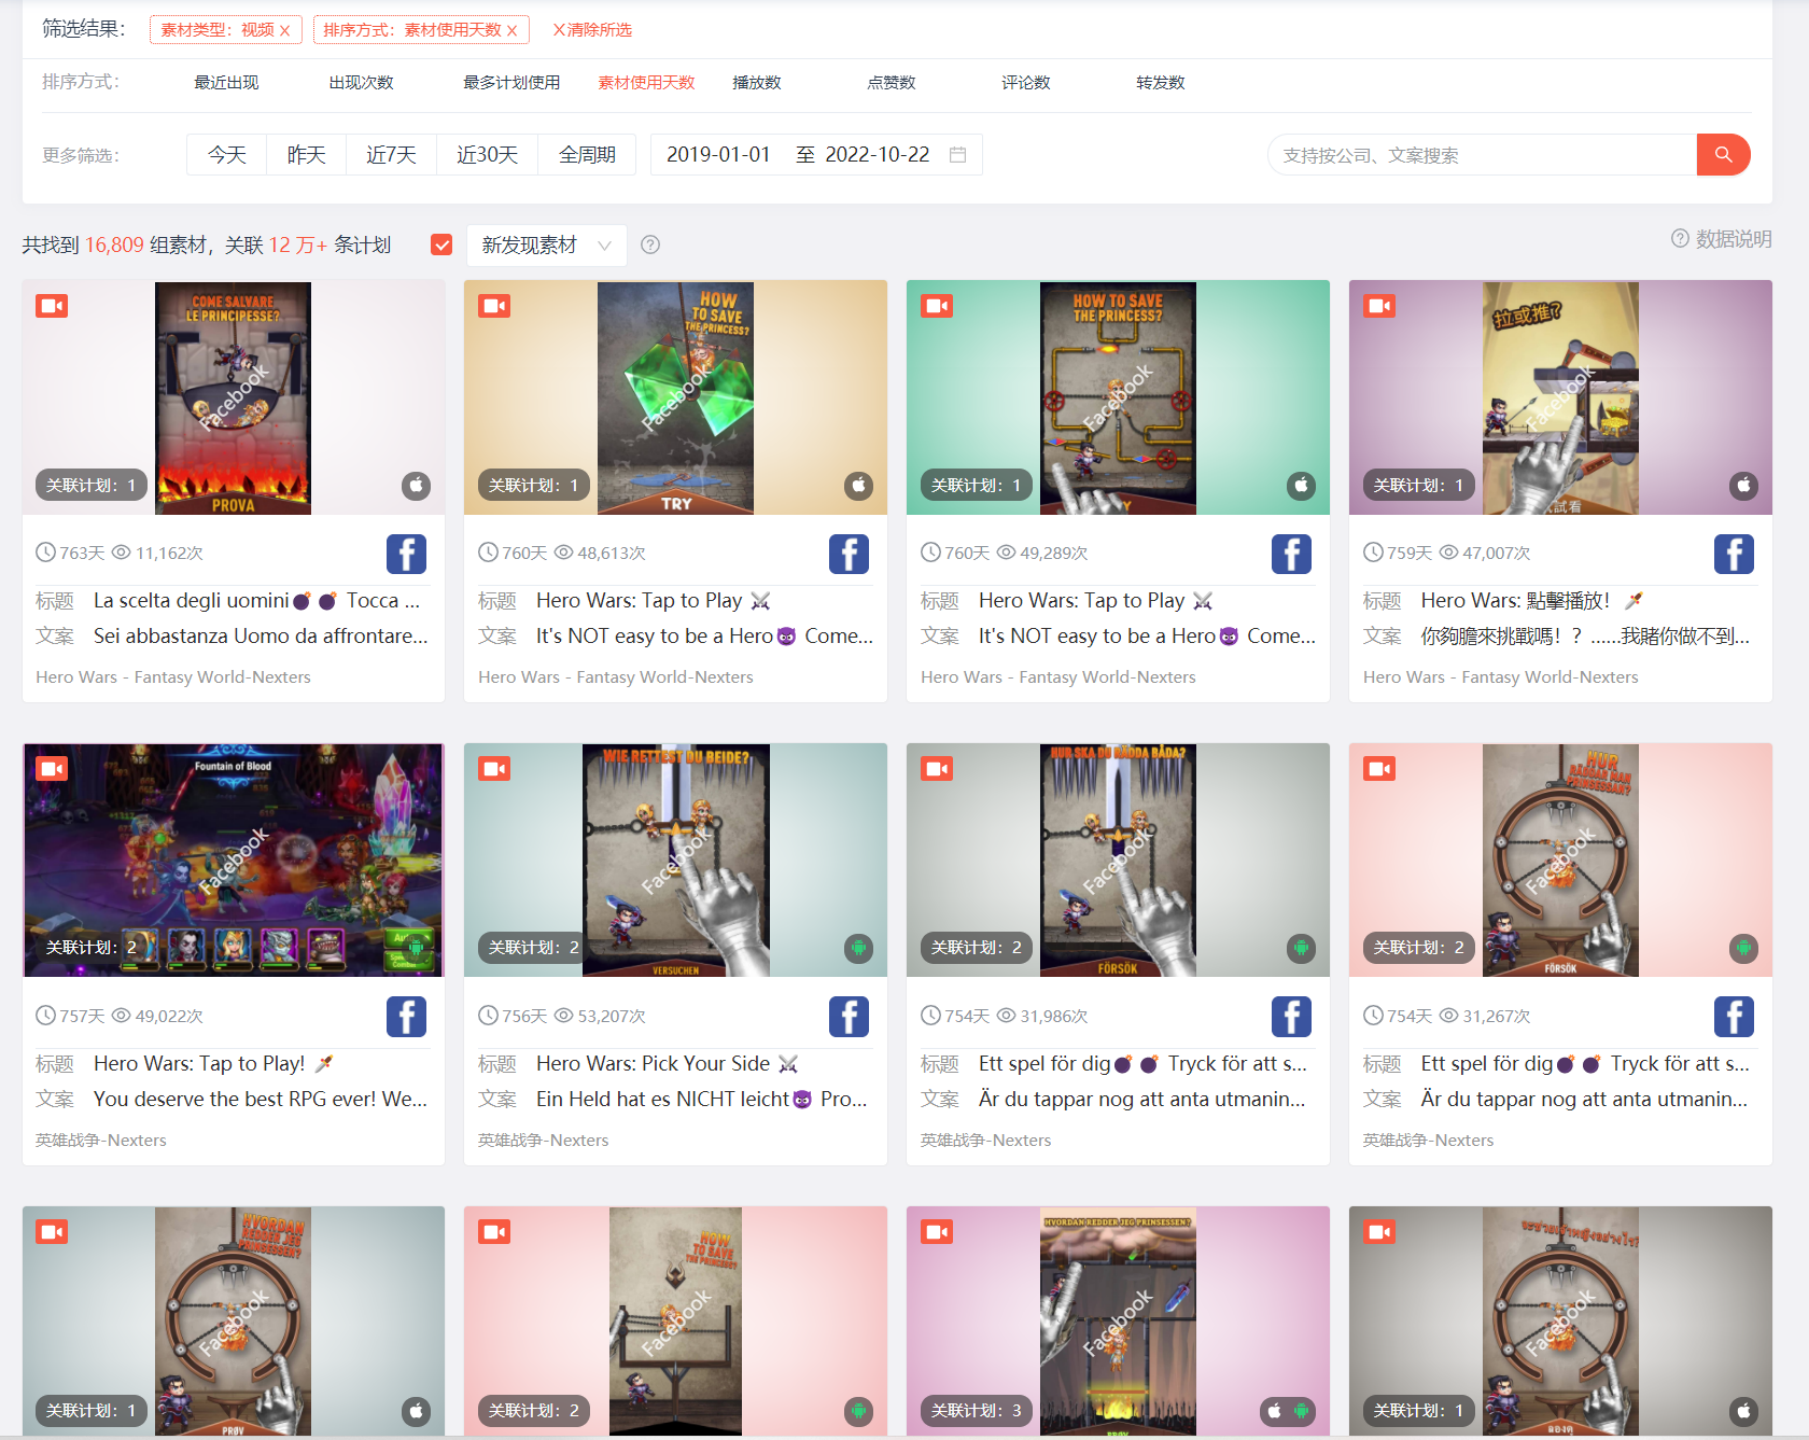Sort by 转发数

tap(1160, 83)
